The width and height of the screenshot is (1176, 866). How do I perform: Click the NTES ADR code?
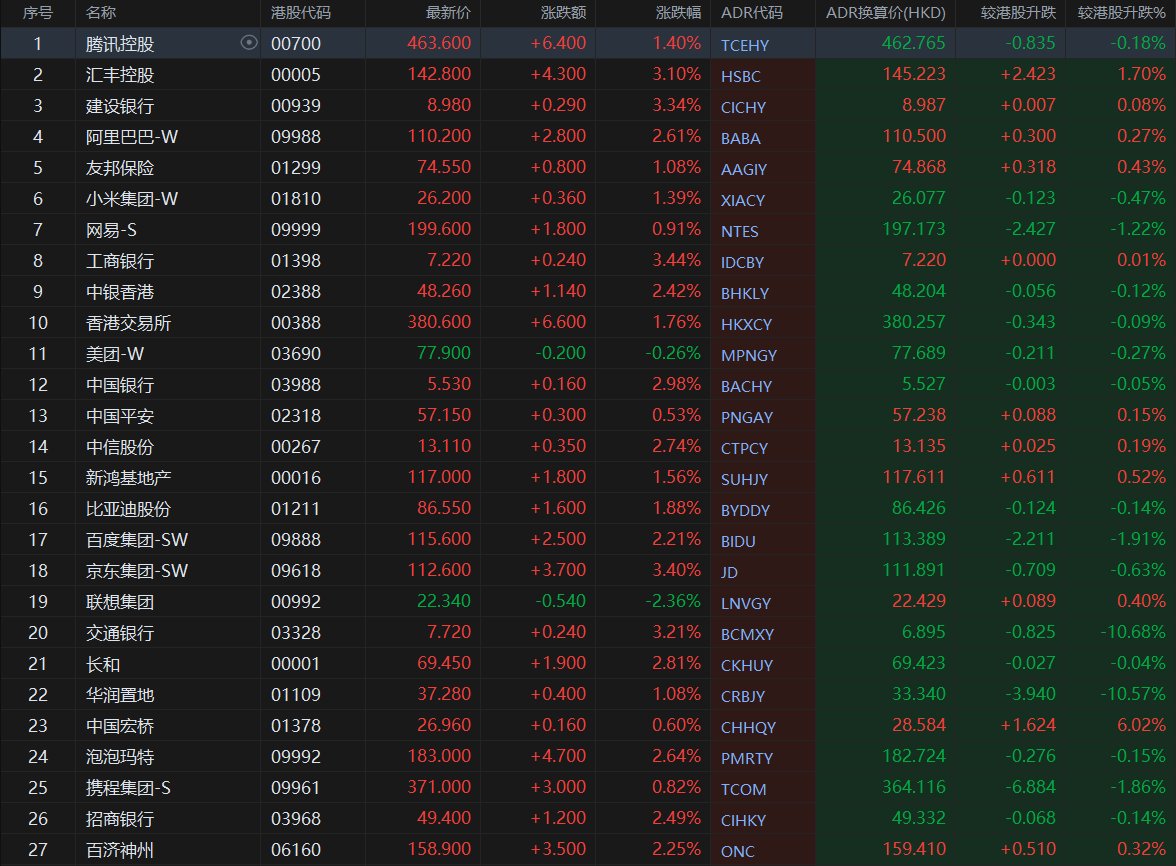tap(740, 231)
